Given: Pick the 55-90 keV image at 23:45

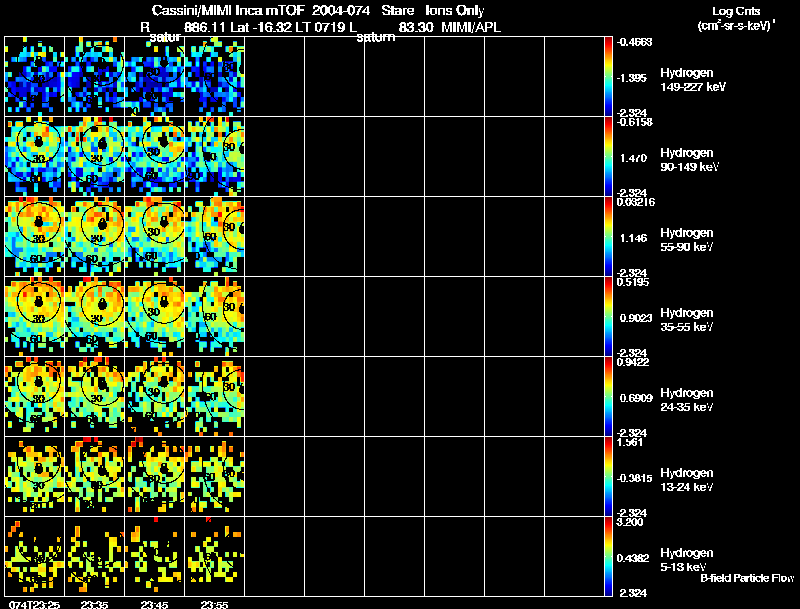Looking at the screenshot, I should pos(155,237).
